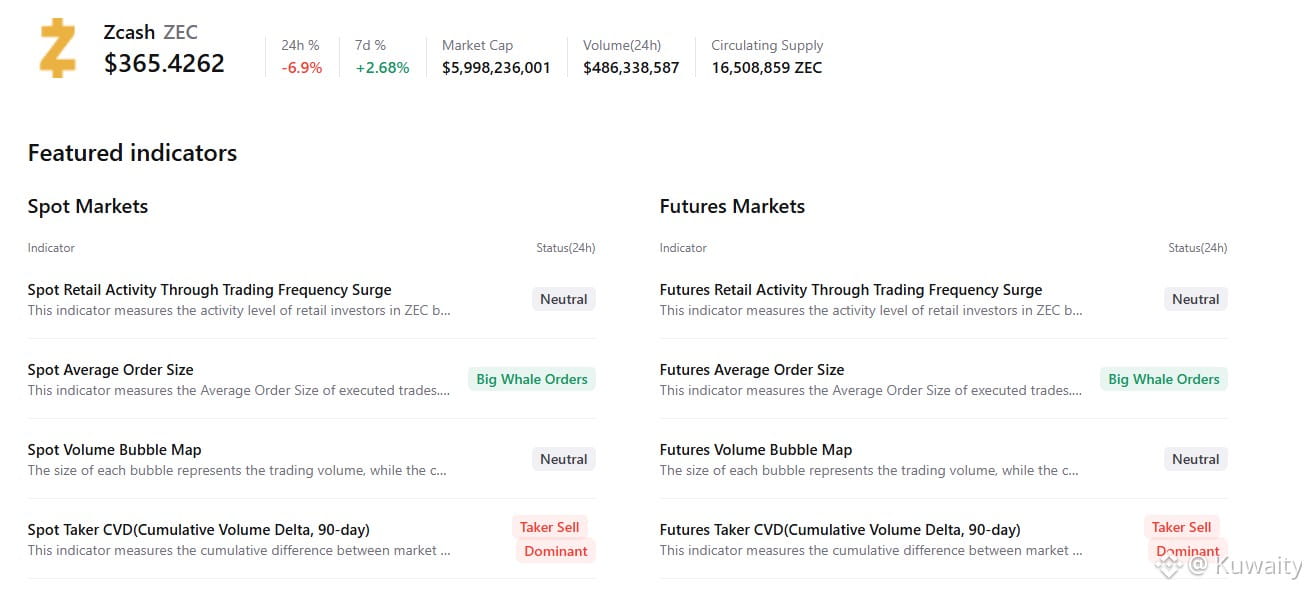Select the Futures Markets heading
Image resolution: width=1310 pixels, height=590 pixels.
click(732, 207)
